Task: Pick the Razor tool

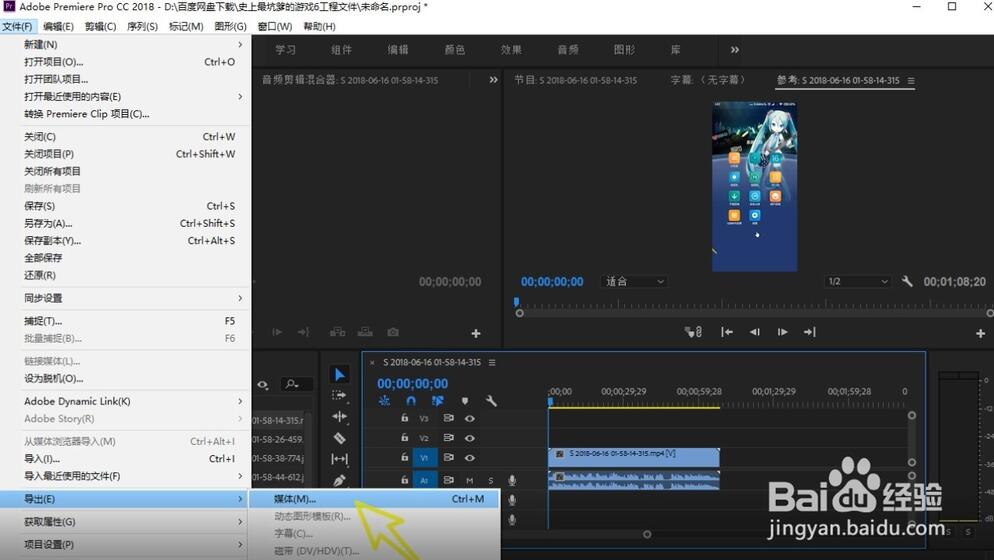Action: coord(340,438)
